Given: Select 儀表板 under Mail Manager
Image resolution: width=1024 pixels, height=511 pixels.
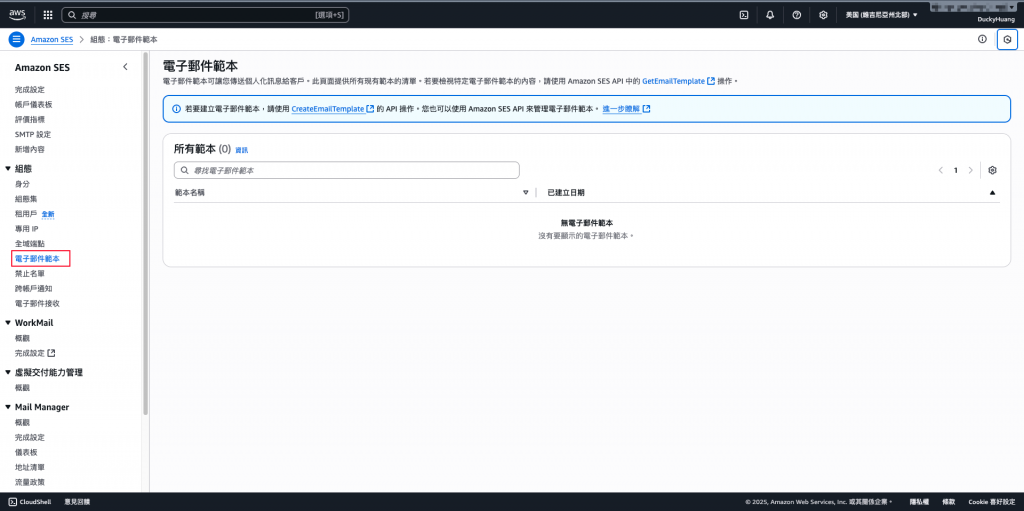Looking at the screenshot, I should [x=26, y=452].
